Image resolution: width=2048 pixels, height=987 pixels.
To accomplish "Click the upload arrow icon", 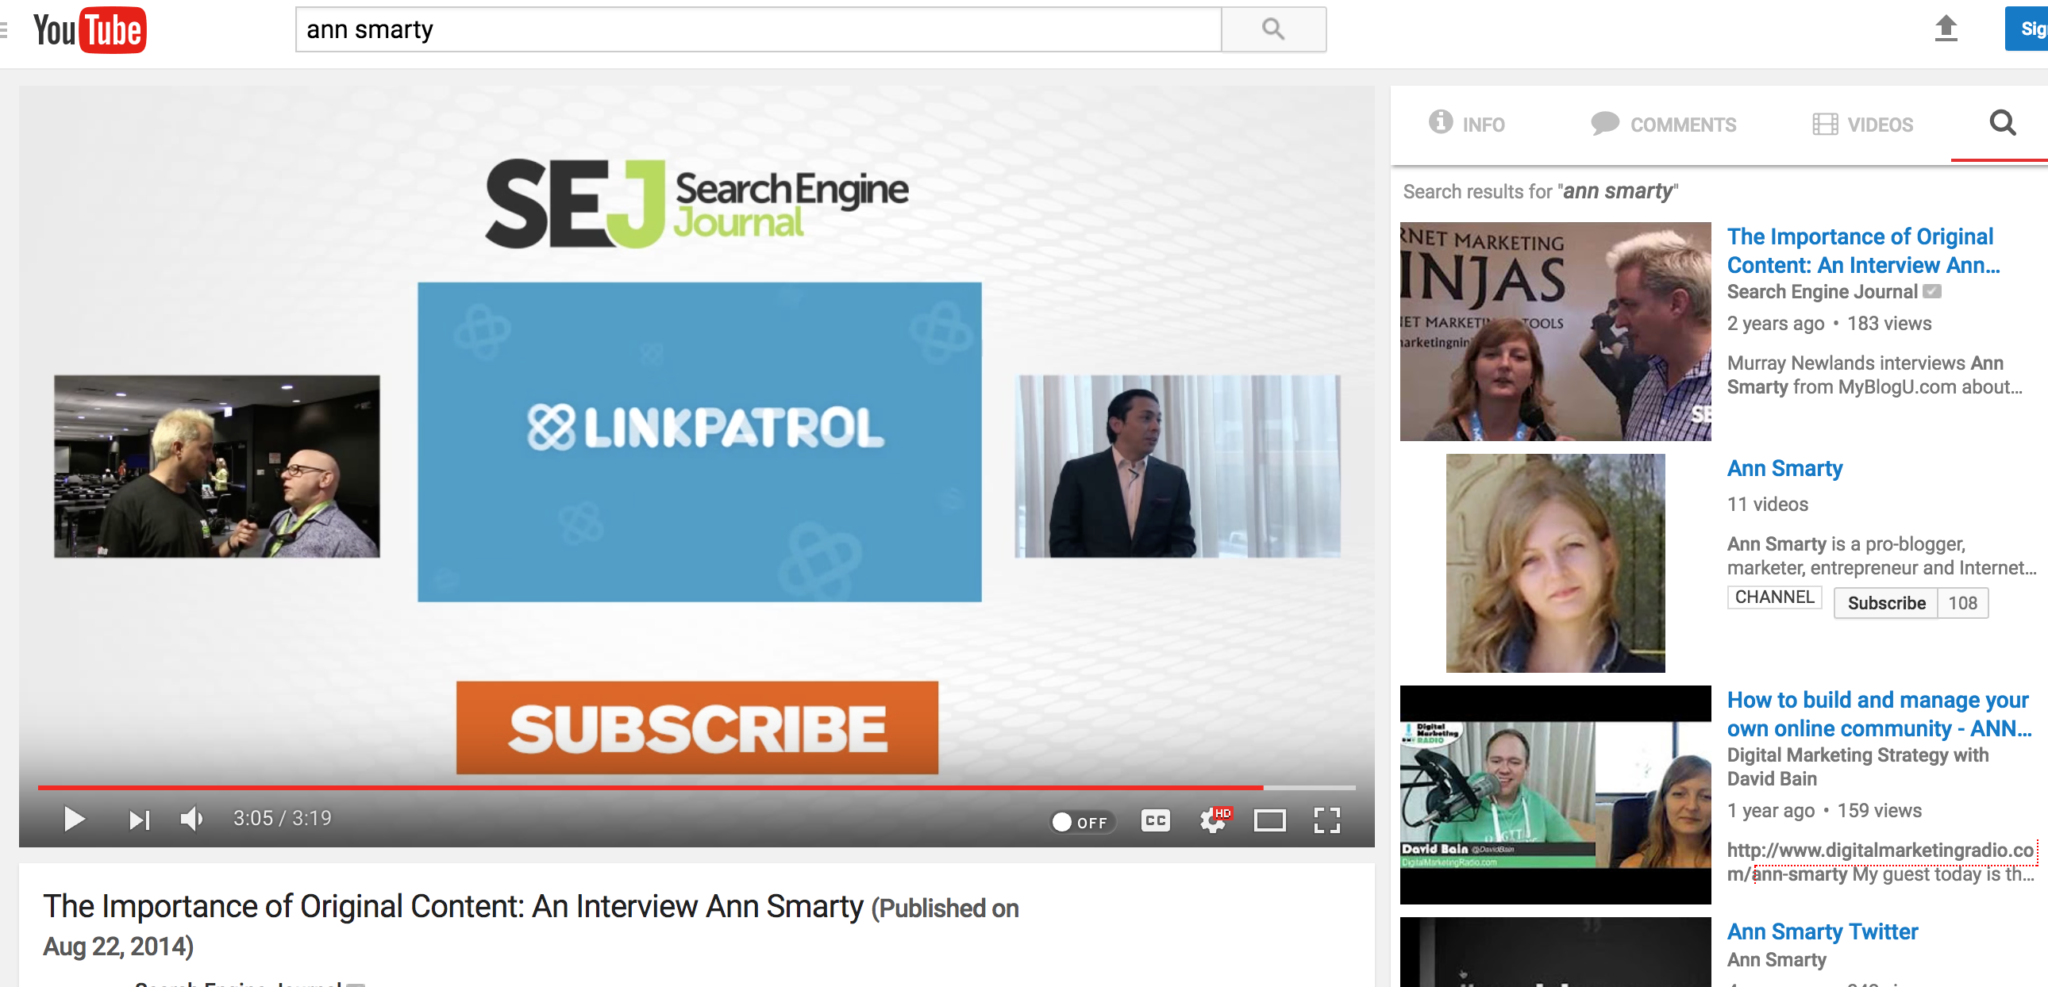I will pyautogui.click(x=1945, y=28).
